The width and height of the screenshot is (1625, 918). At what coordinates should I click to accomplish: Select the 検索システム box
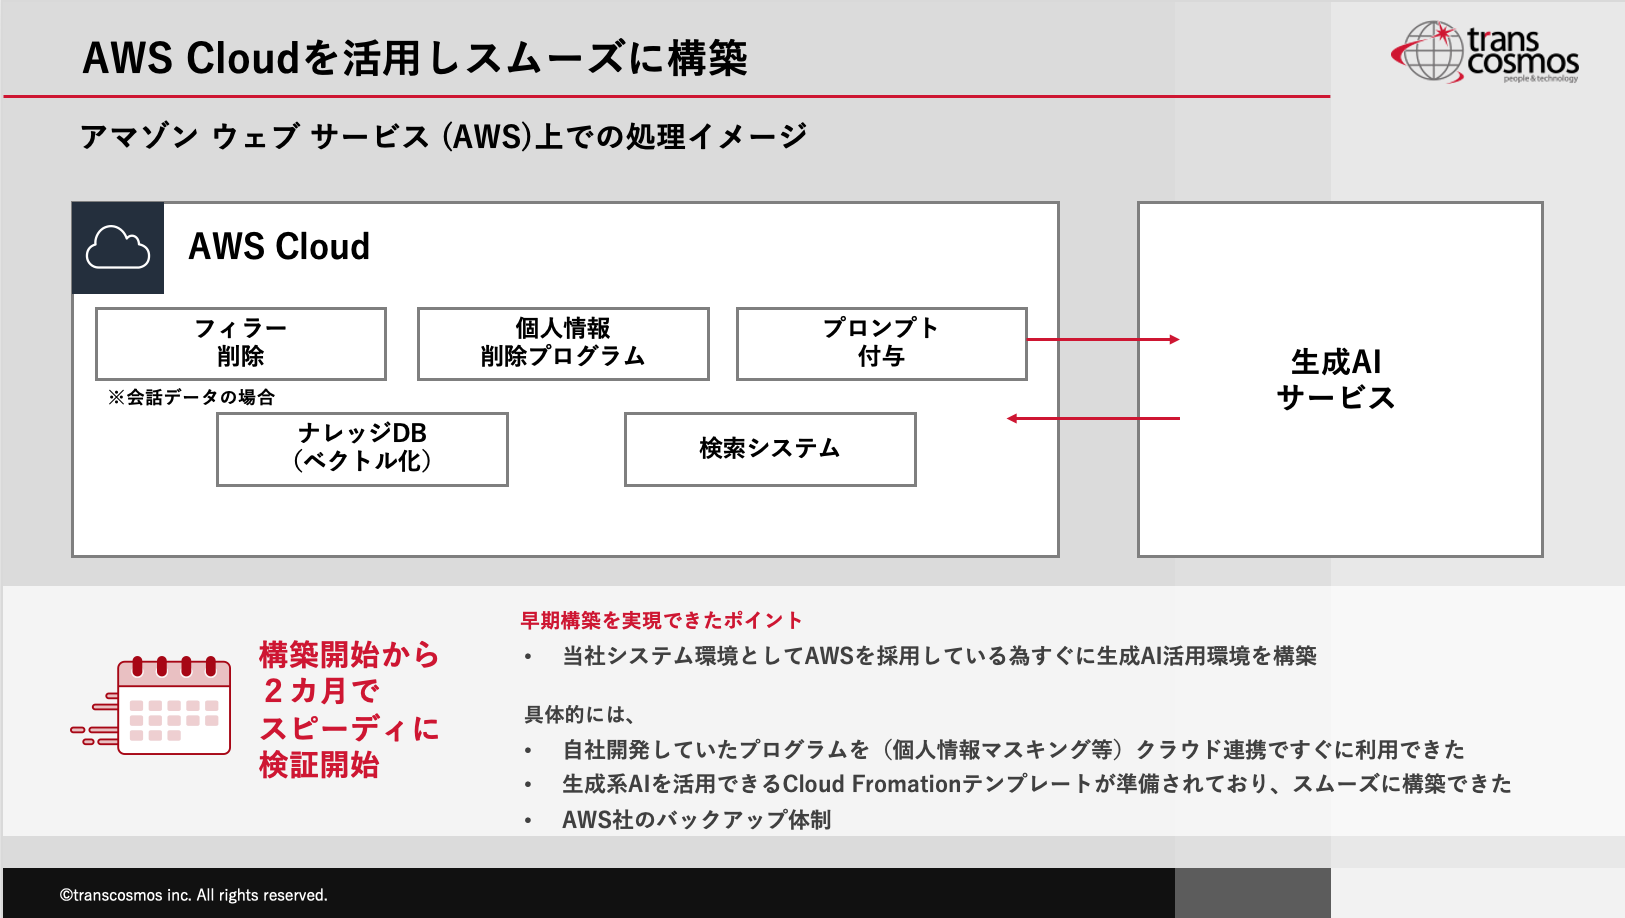(770, 449)
